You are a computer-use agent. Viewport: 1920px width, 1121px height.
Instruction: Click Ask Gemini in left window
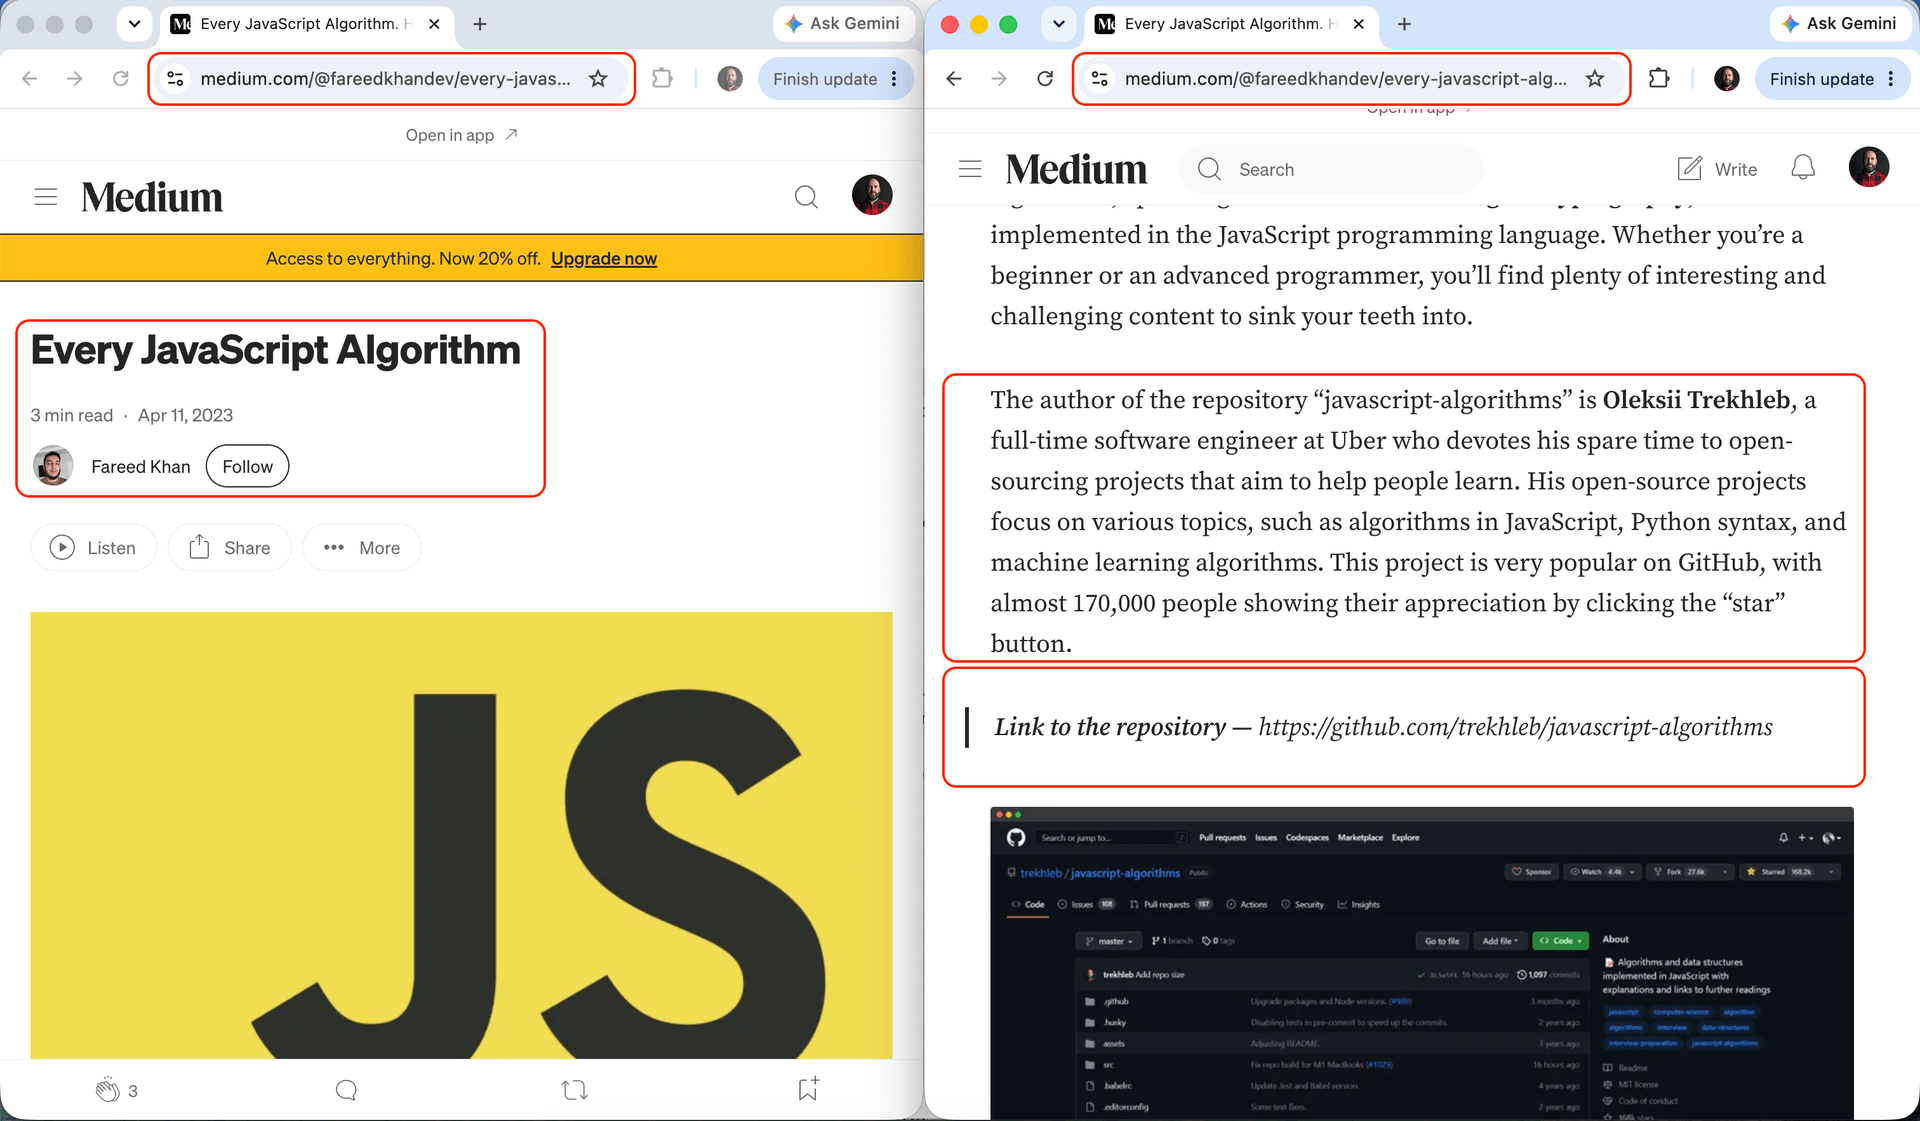click(x=842, y=24)
